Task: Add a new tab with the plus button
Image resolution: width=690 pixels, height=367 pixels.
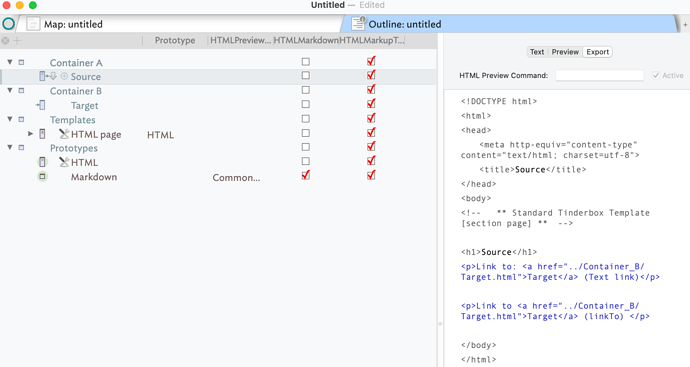Action: (x=685, y=25)
